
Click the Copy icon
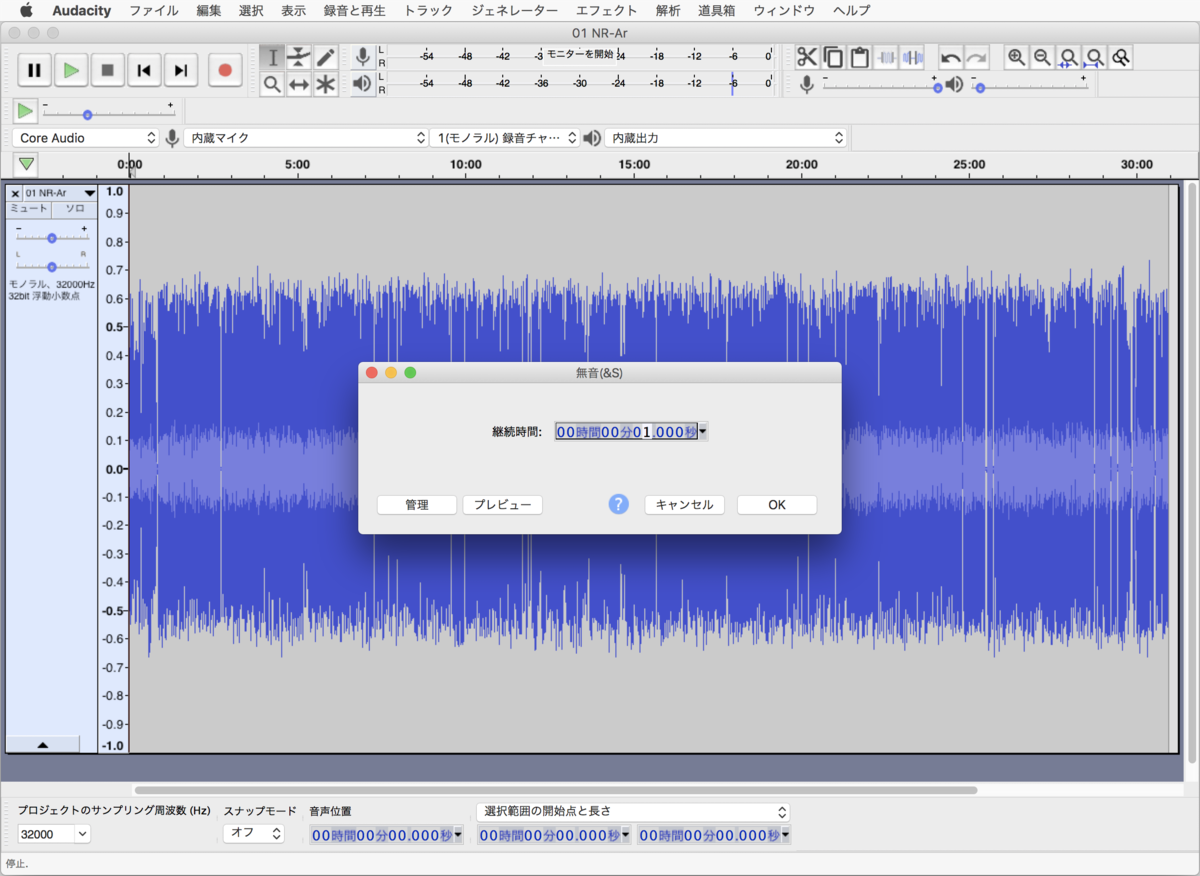[x=833, y=58]
